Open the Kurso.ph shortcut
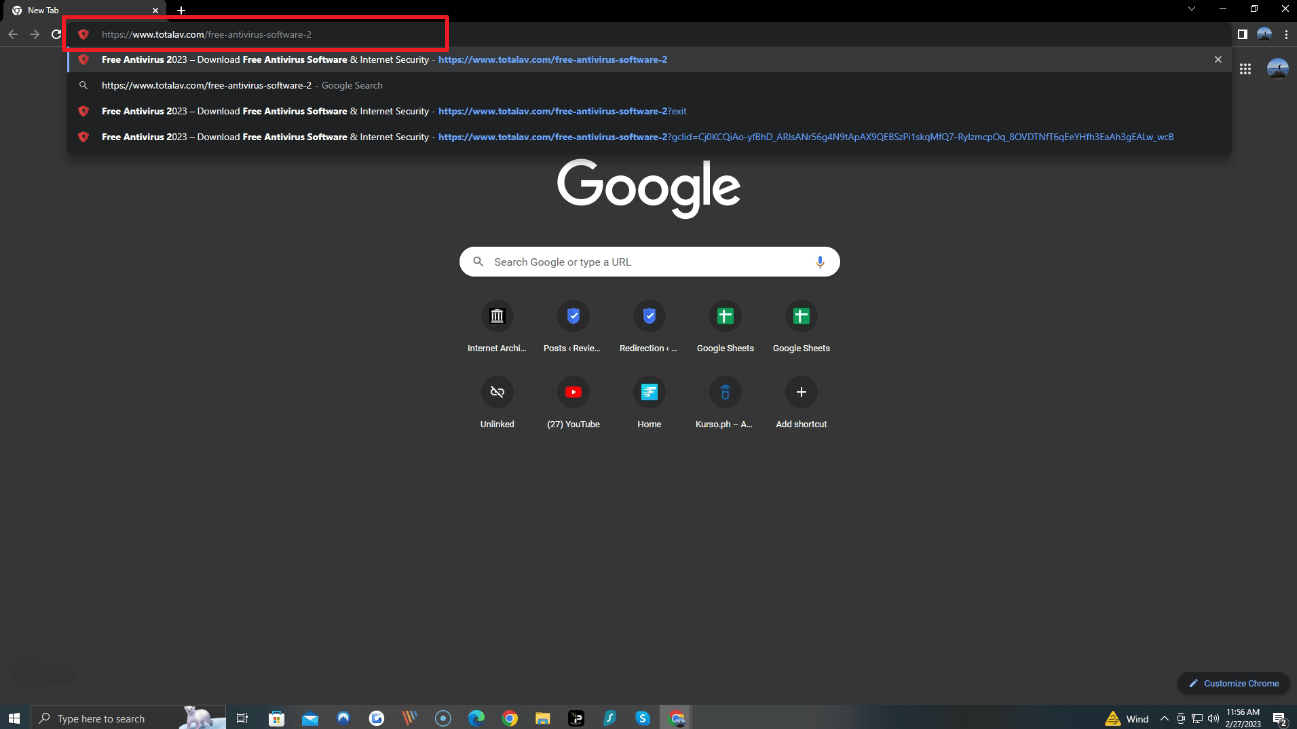1297x729 pixels. coord(725,402)
